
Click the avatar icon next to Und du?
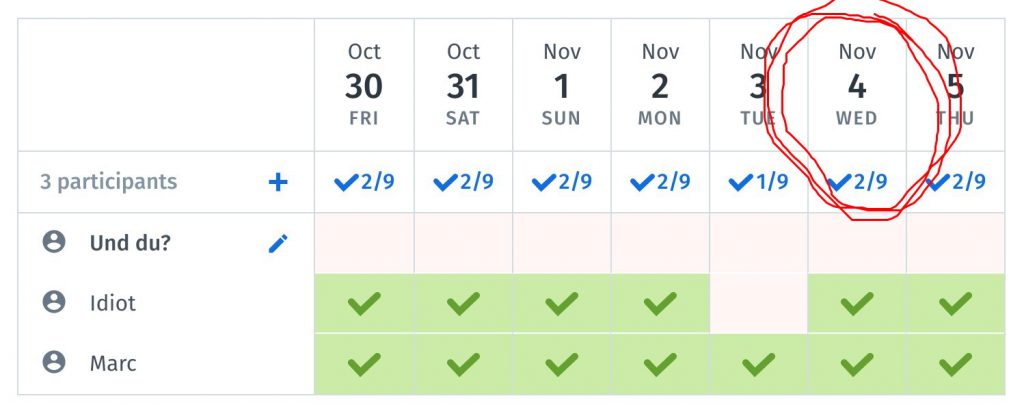[54, 242]
